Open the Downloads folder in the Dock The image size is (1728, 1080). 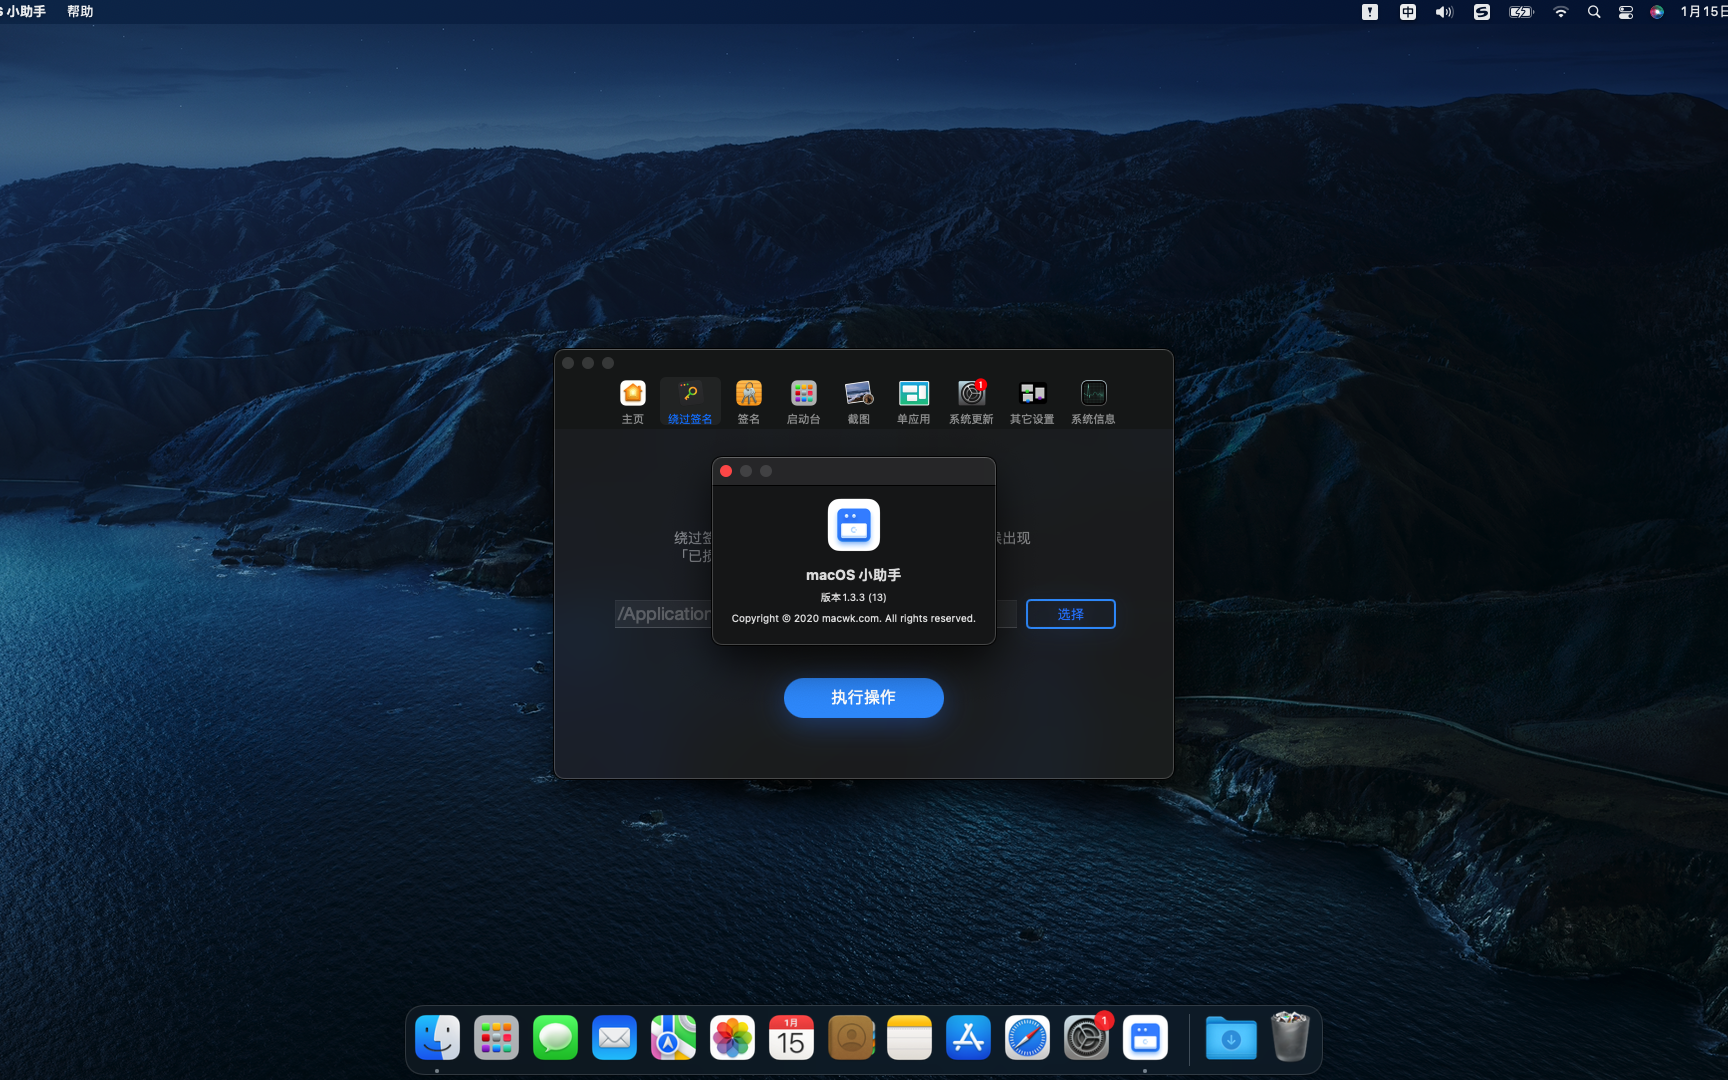pyautogui.click(x=1231, y=1039)
